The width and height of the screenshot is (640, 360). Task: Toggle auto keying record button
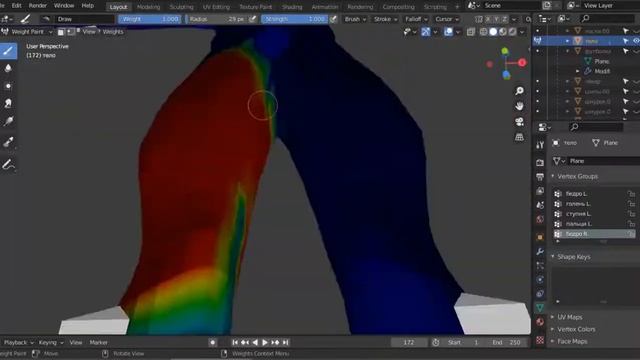coord(213,342)
